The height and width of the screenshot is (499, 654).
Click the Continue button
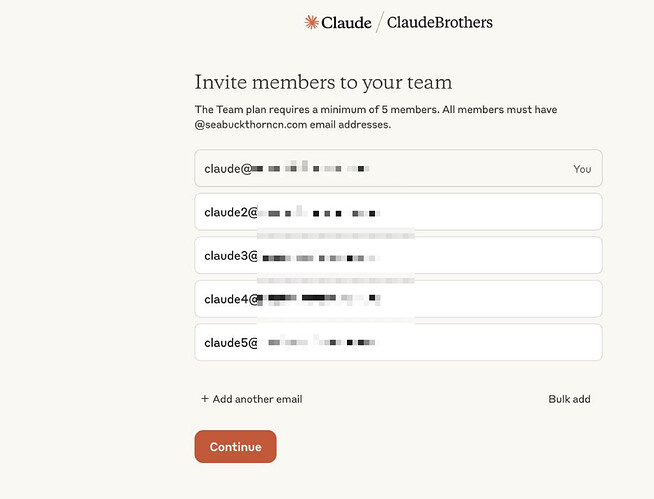[x=235, y=446]
